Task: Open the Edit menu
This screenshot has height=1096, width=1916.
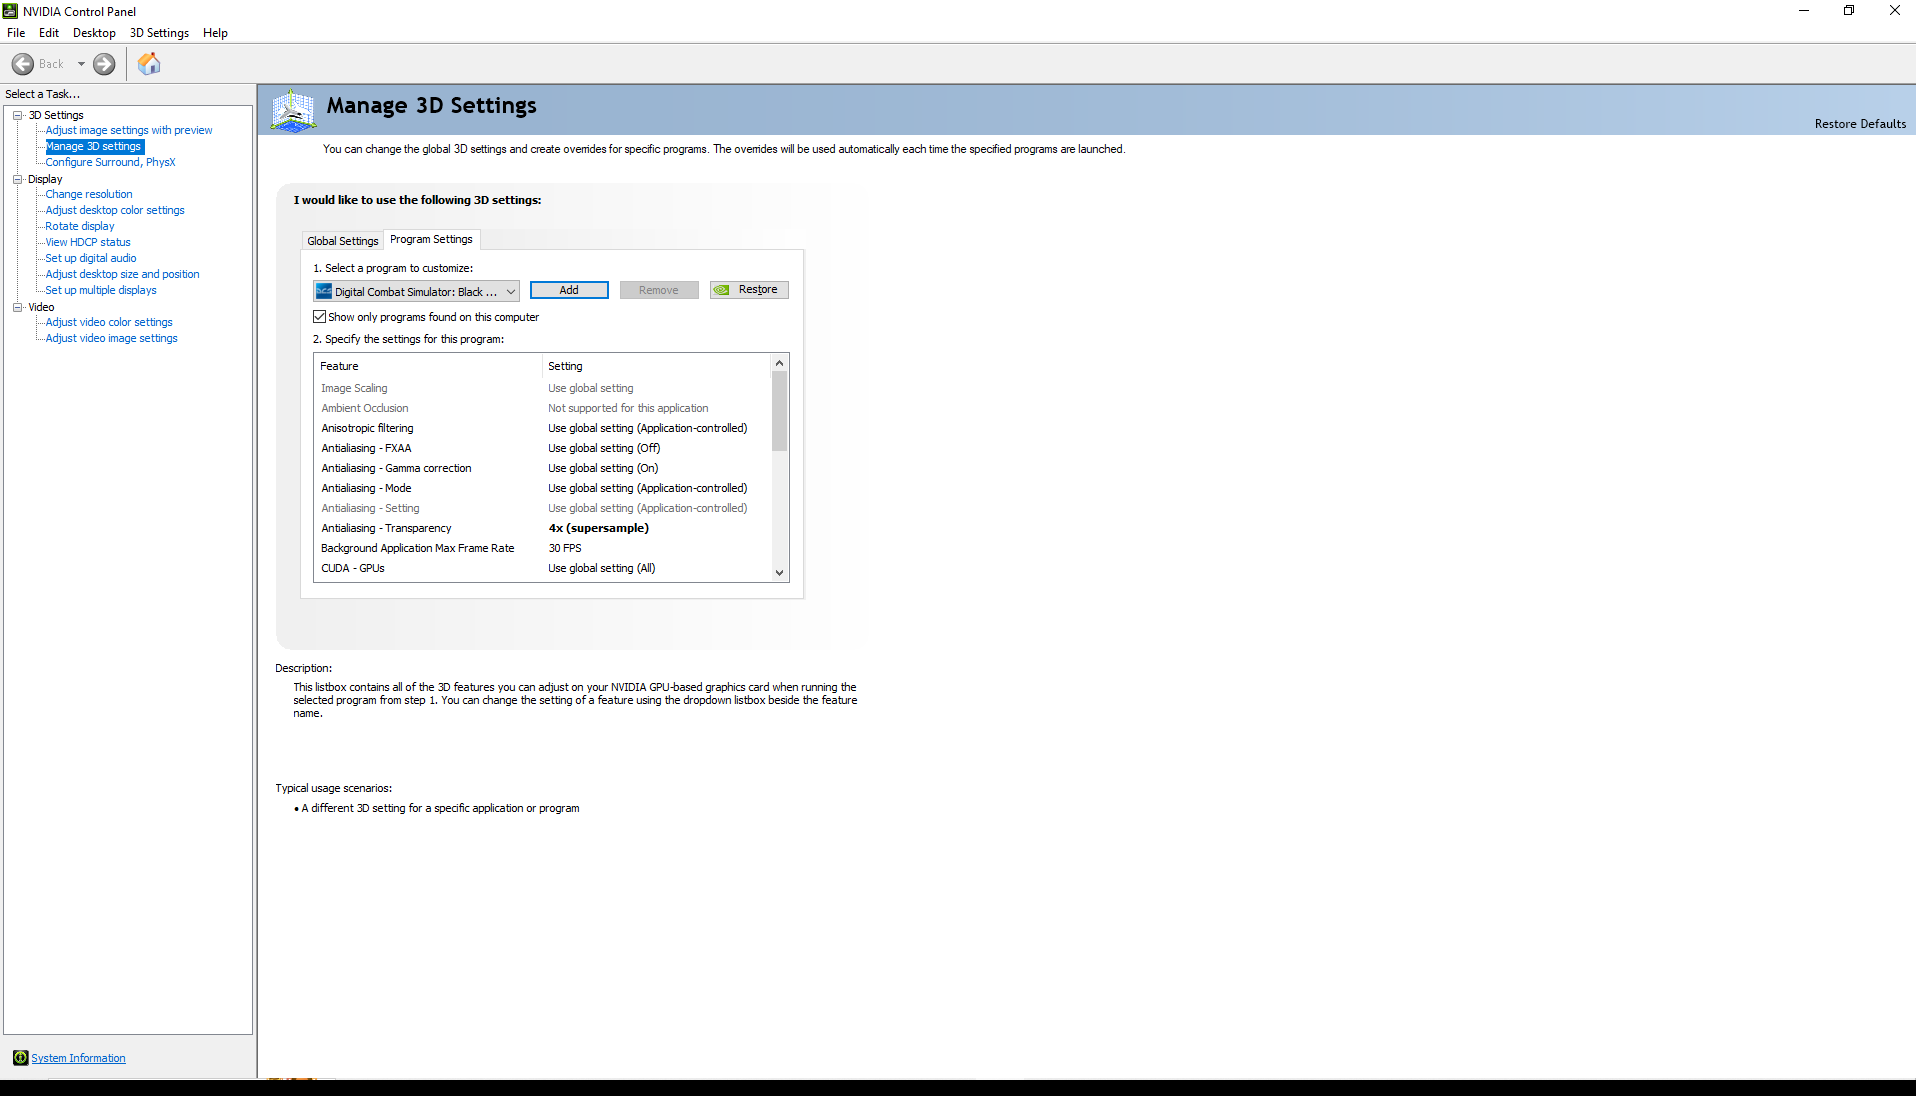Action: point(49,33)
